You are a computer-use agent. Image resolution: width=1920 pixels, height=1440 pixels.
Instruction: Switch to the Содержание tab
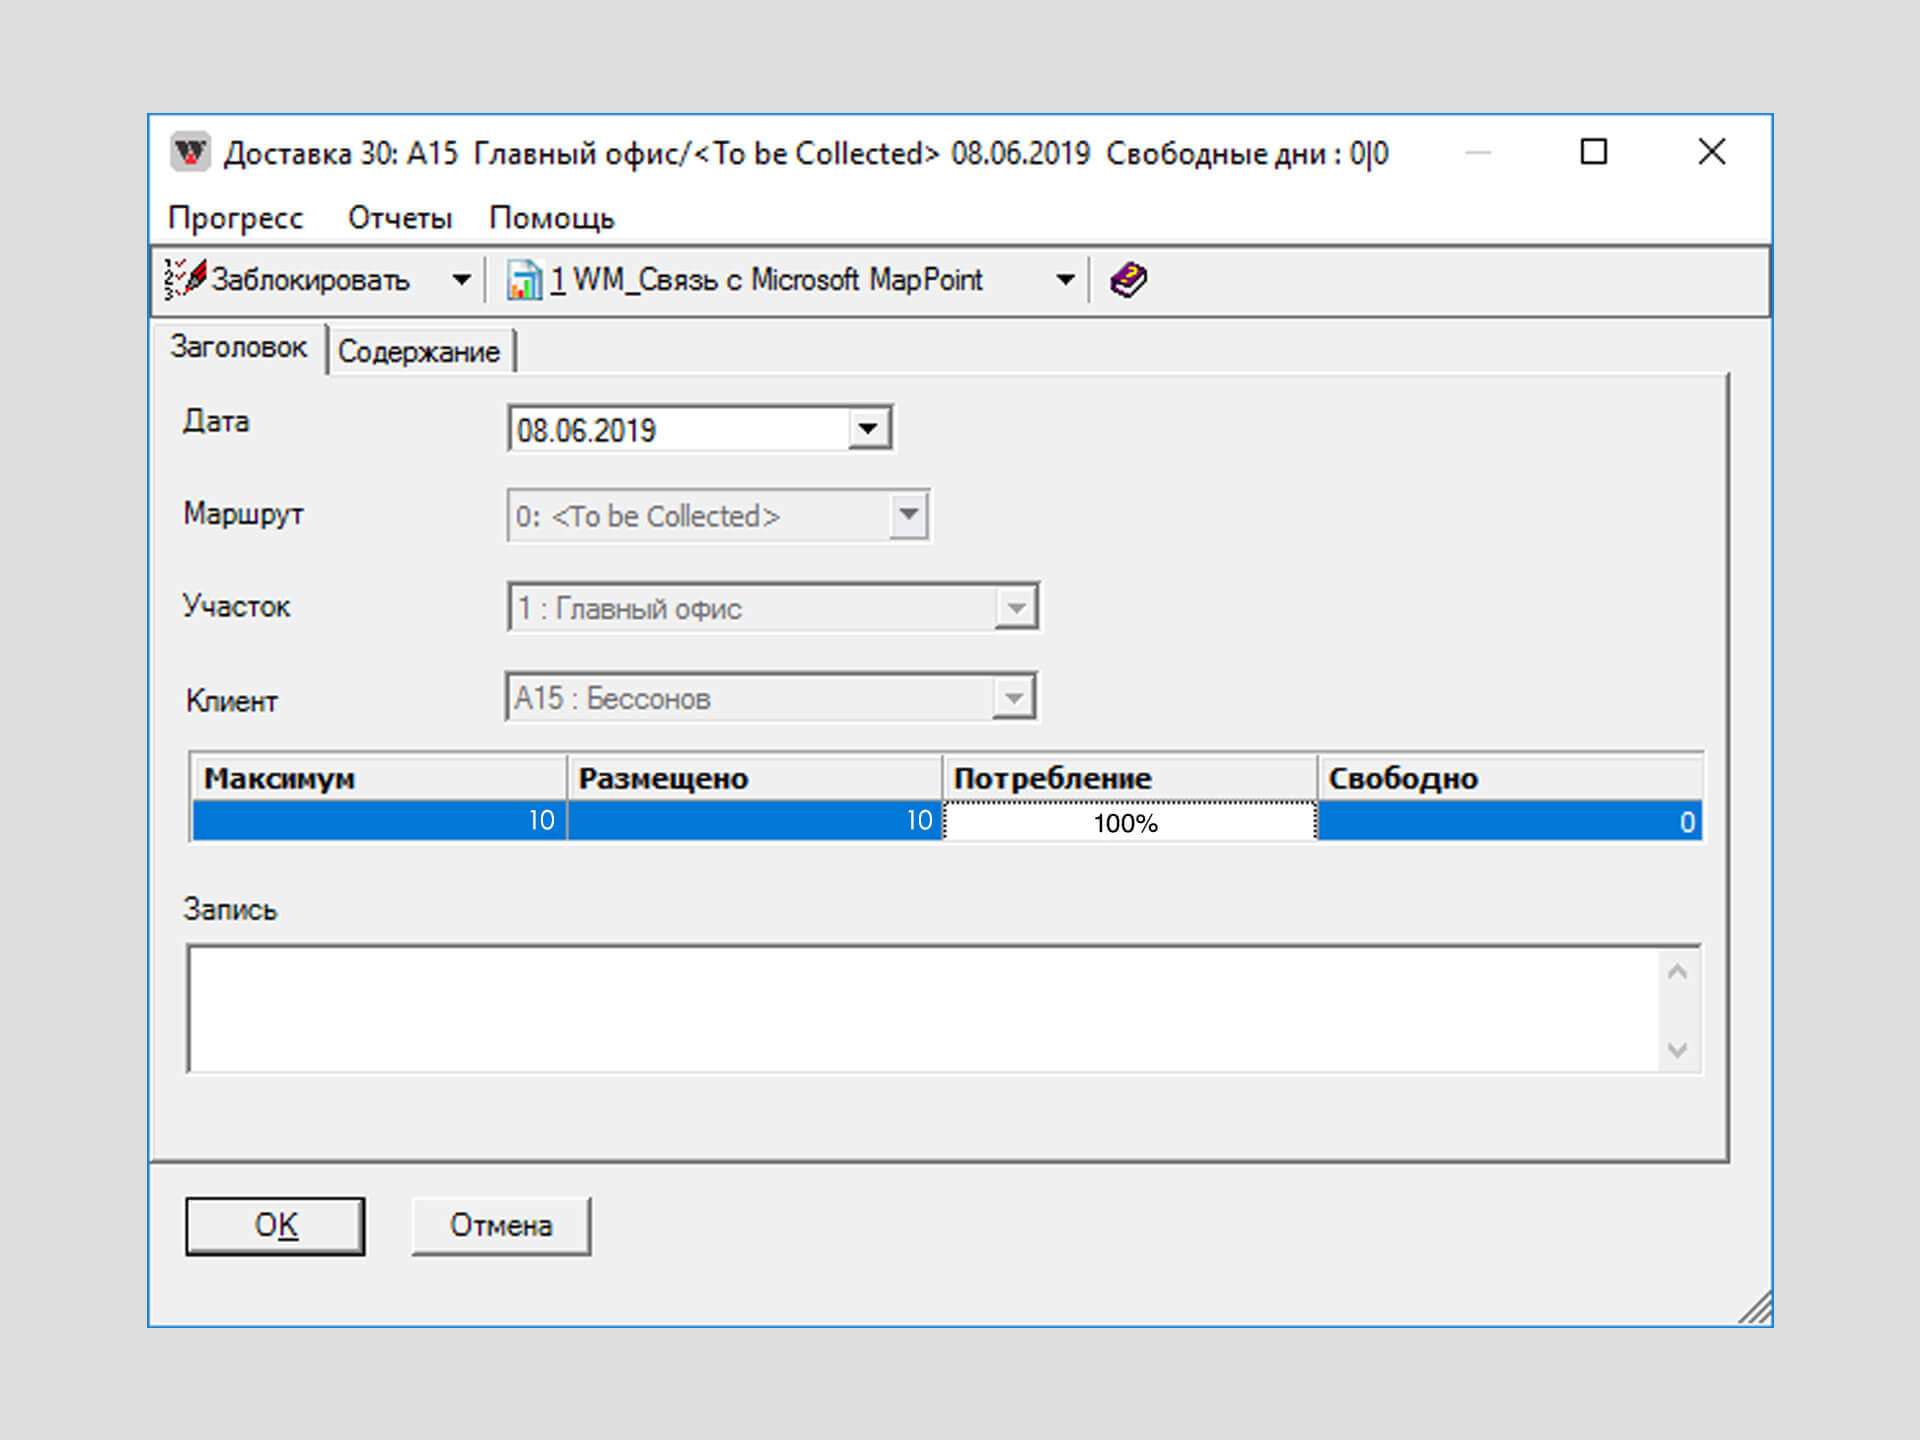pos(419,352)
